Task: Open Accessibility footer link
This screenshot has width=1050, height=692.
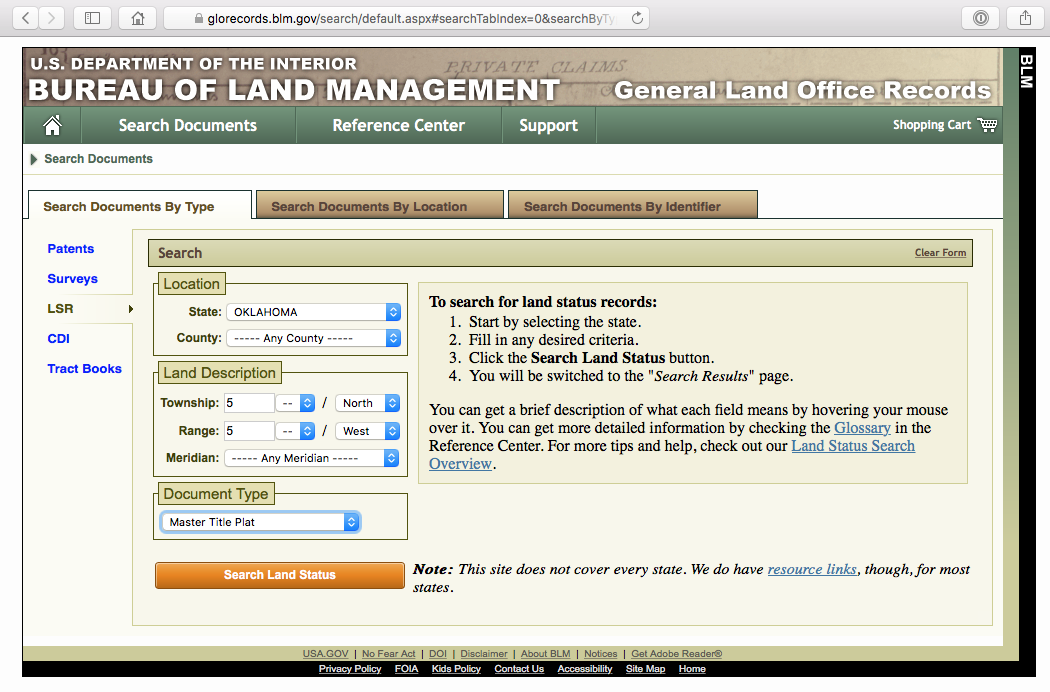Action: (585, 669)
